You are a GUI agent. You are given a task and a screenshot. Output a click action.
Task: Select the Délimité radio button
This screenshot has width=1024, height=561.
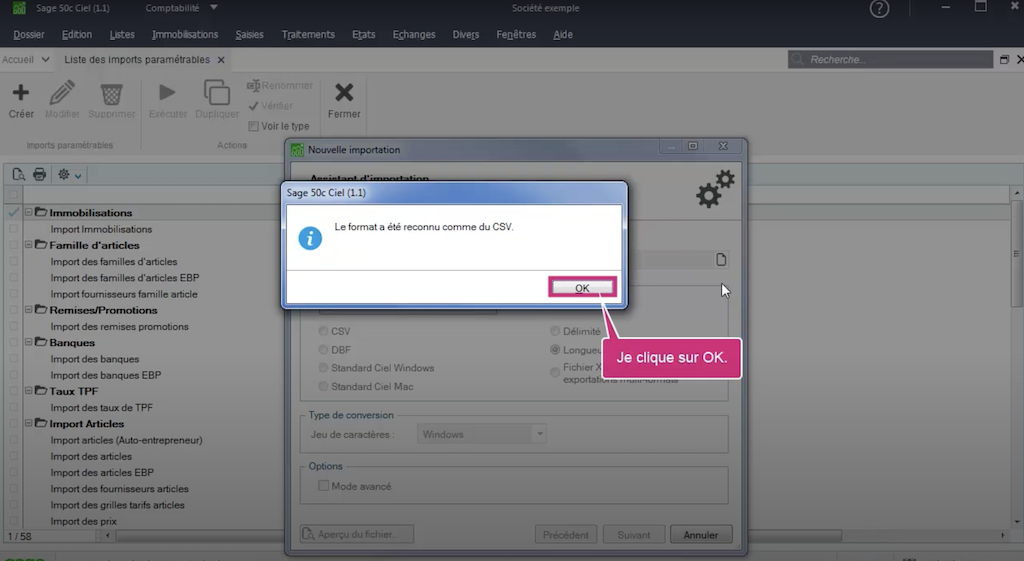tap(555, 331)
